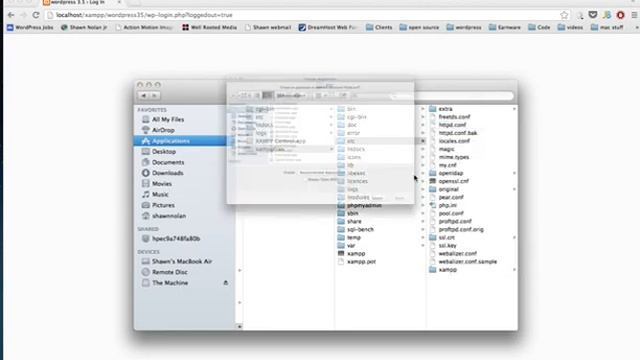640x360 pixels.
Task: Select the freetds.conf file
Action: [x=454, y=117]
